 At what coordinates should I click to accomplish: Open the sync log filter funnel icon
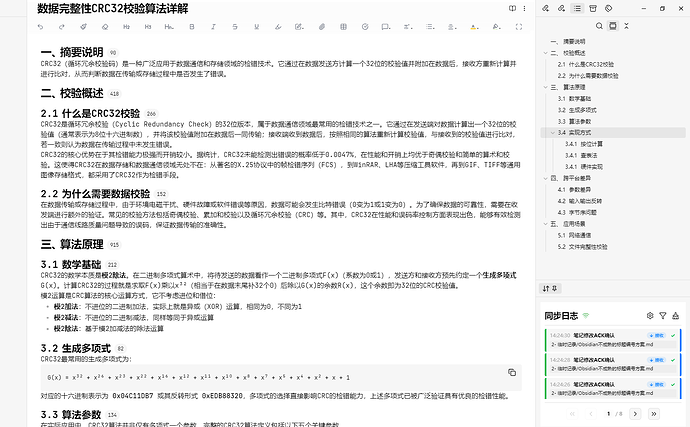pyautogui.click(x=663, y=316)
